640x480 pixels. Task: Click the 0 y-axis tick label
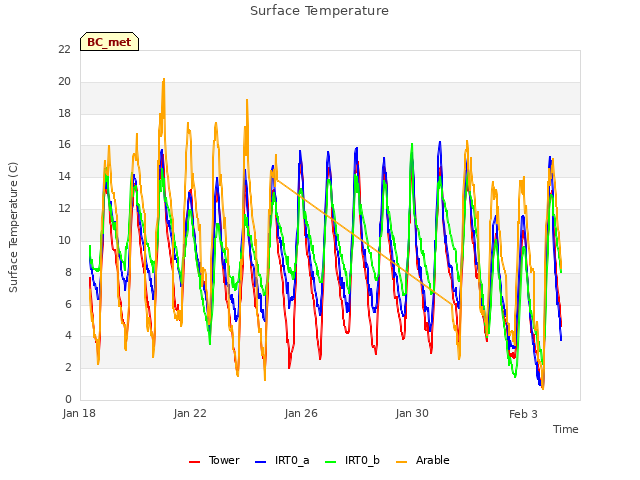68,399
